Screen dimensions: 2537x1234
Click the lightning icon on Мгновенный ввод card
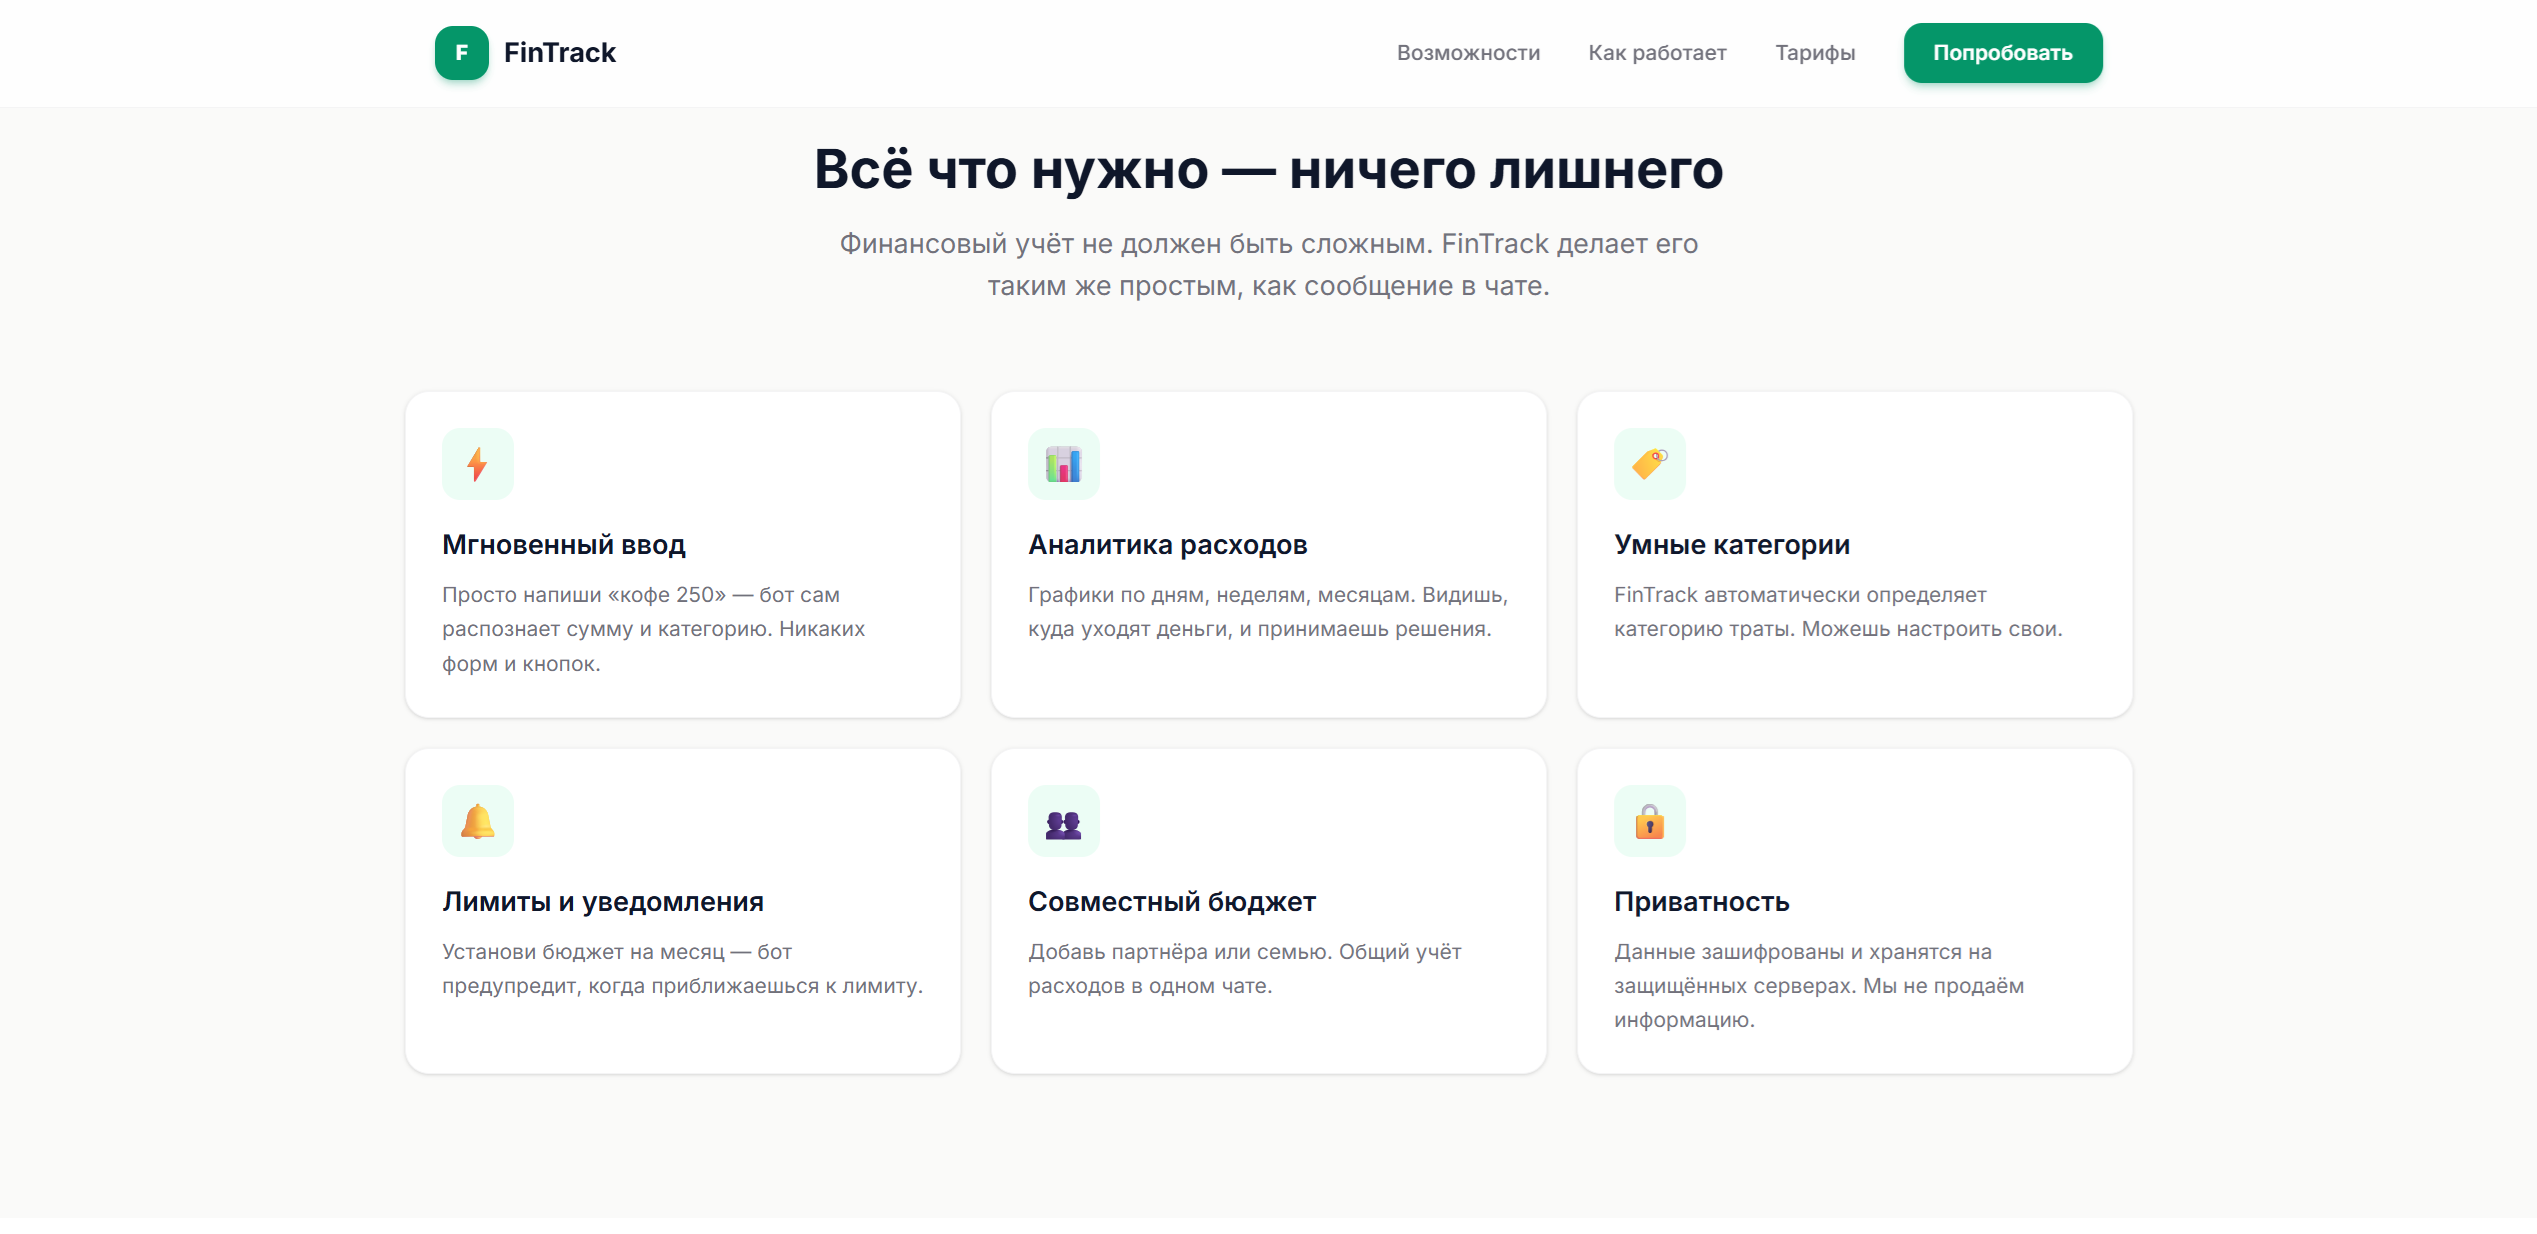click(x=477, y=463)
